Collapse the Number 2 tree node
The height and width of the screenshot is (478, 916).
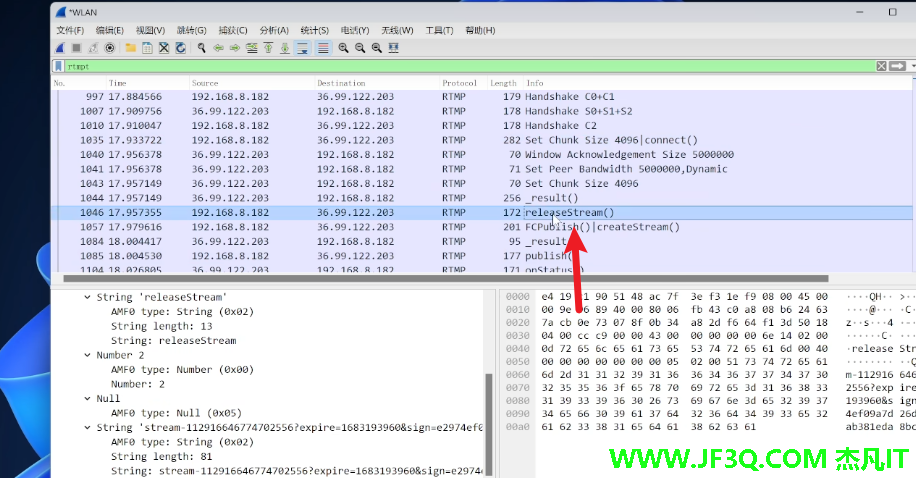pos(87,355)
